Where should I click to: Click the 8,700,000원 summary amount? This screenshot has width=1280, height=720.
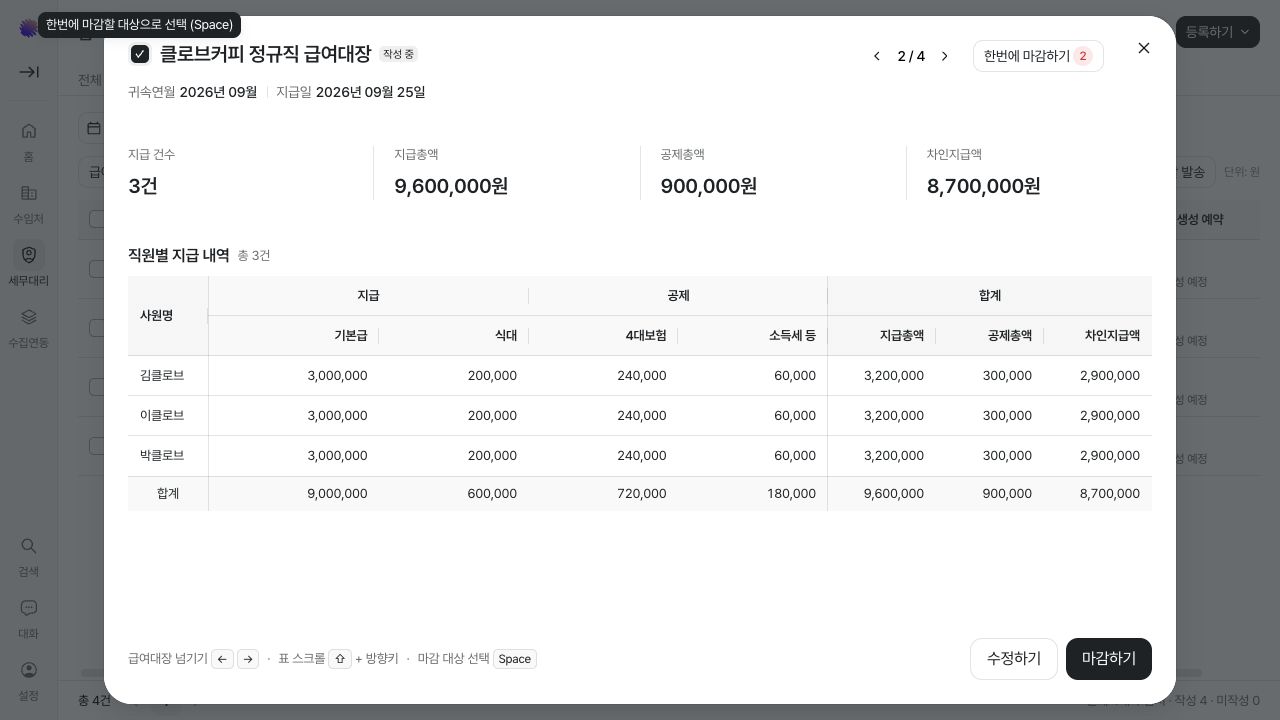[x=984, y=186]
